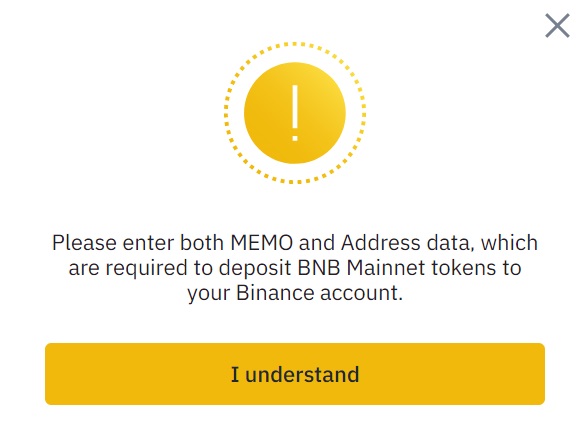Click the word Address in the notice

coord(380,243)
